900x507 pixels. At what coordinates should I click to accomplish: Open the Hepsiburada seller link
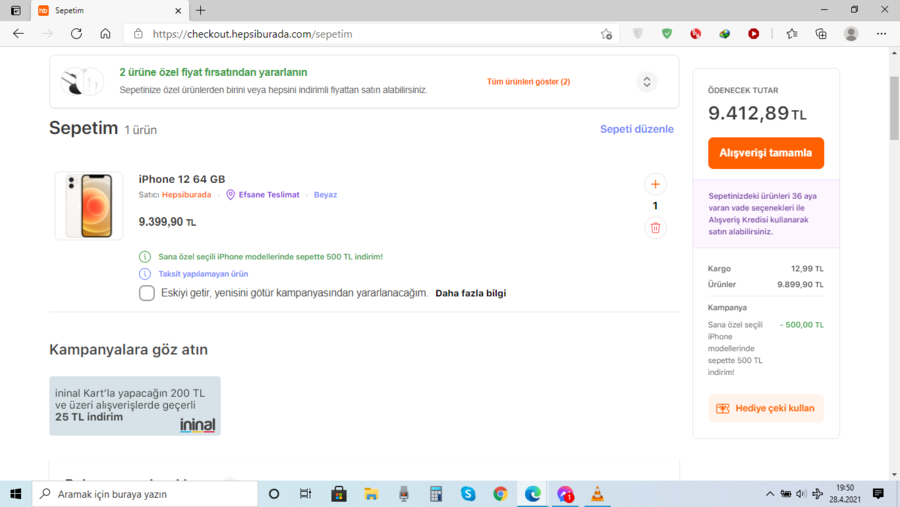click(186, 195)
